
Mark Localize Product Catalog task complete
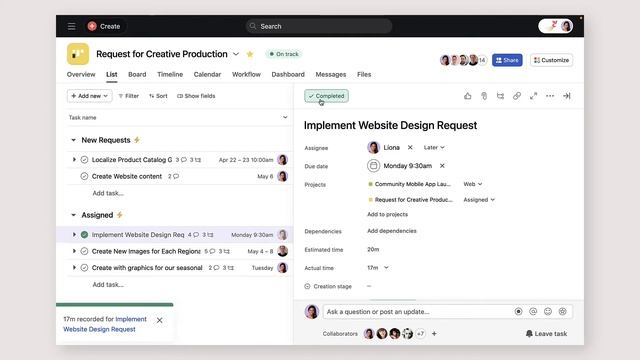click(x=84, y=160)
